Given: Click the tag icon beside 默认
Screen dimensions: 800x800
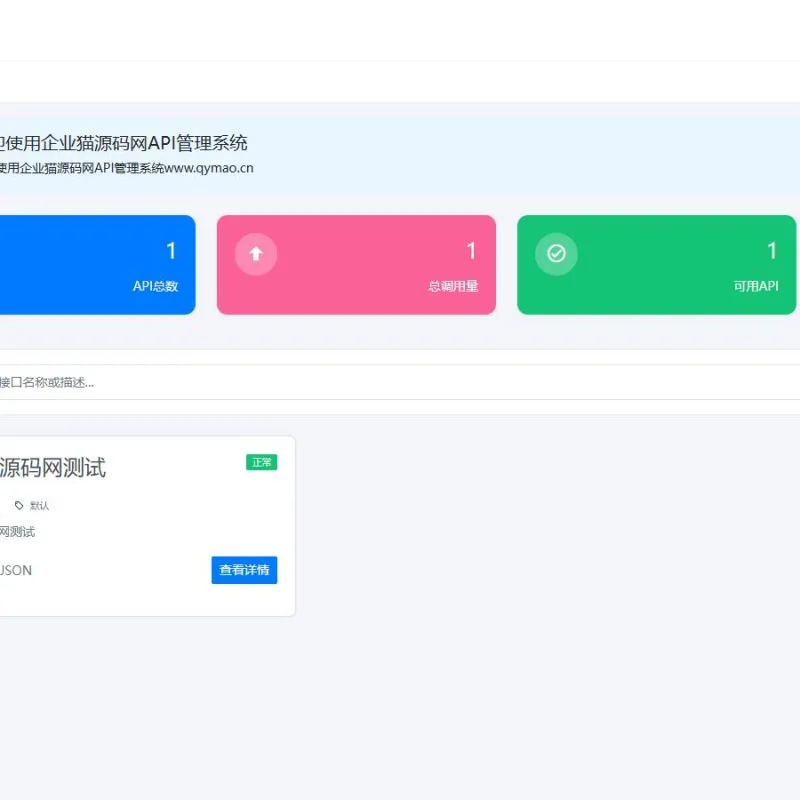Looking at the screenshot, I should (19, 505).
